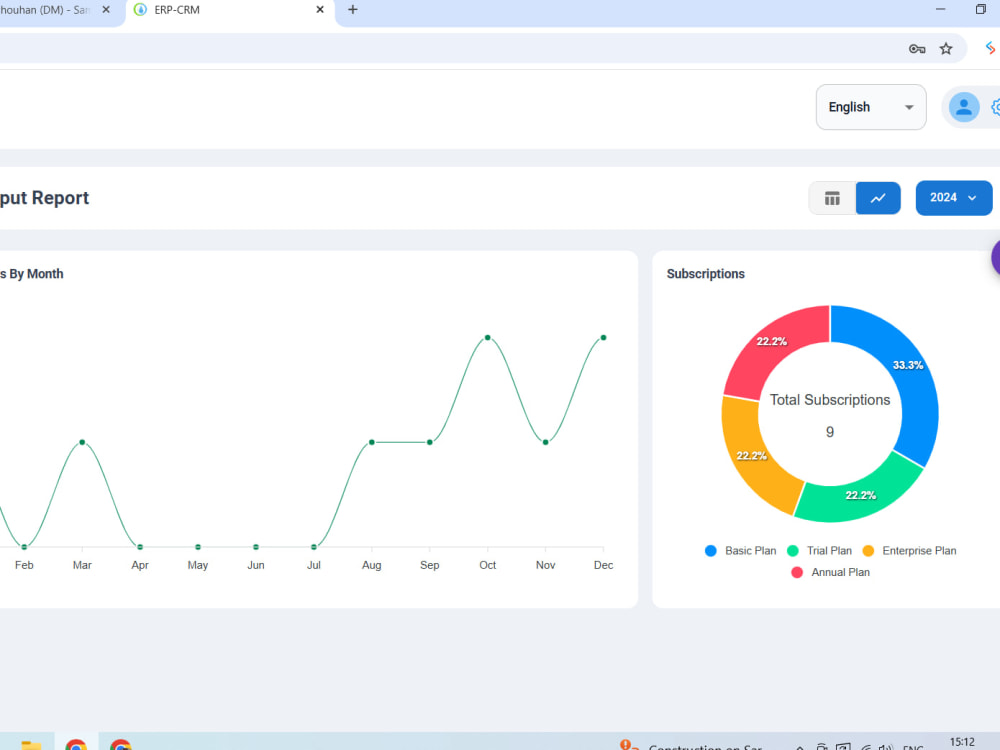Close the ERP-CRM tab

[x=320, y=10]
